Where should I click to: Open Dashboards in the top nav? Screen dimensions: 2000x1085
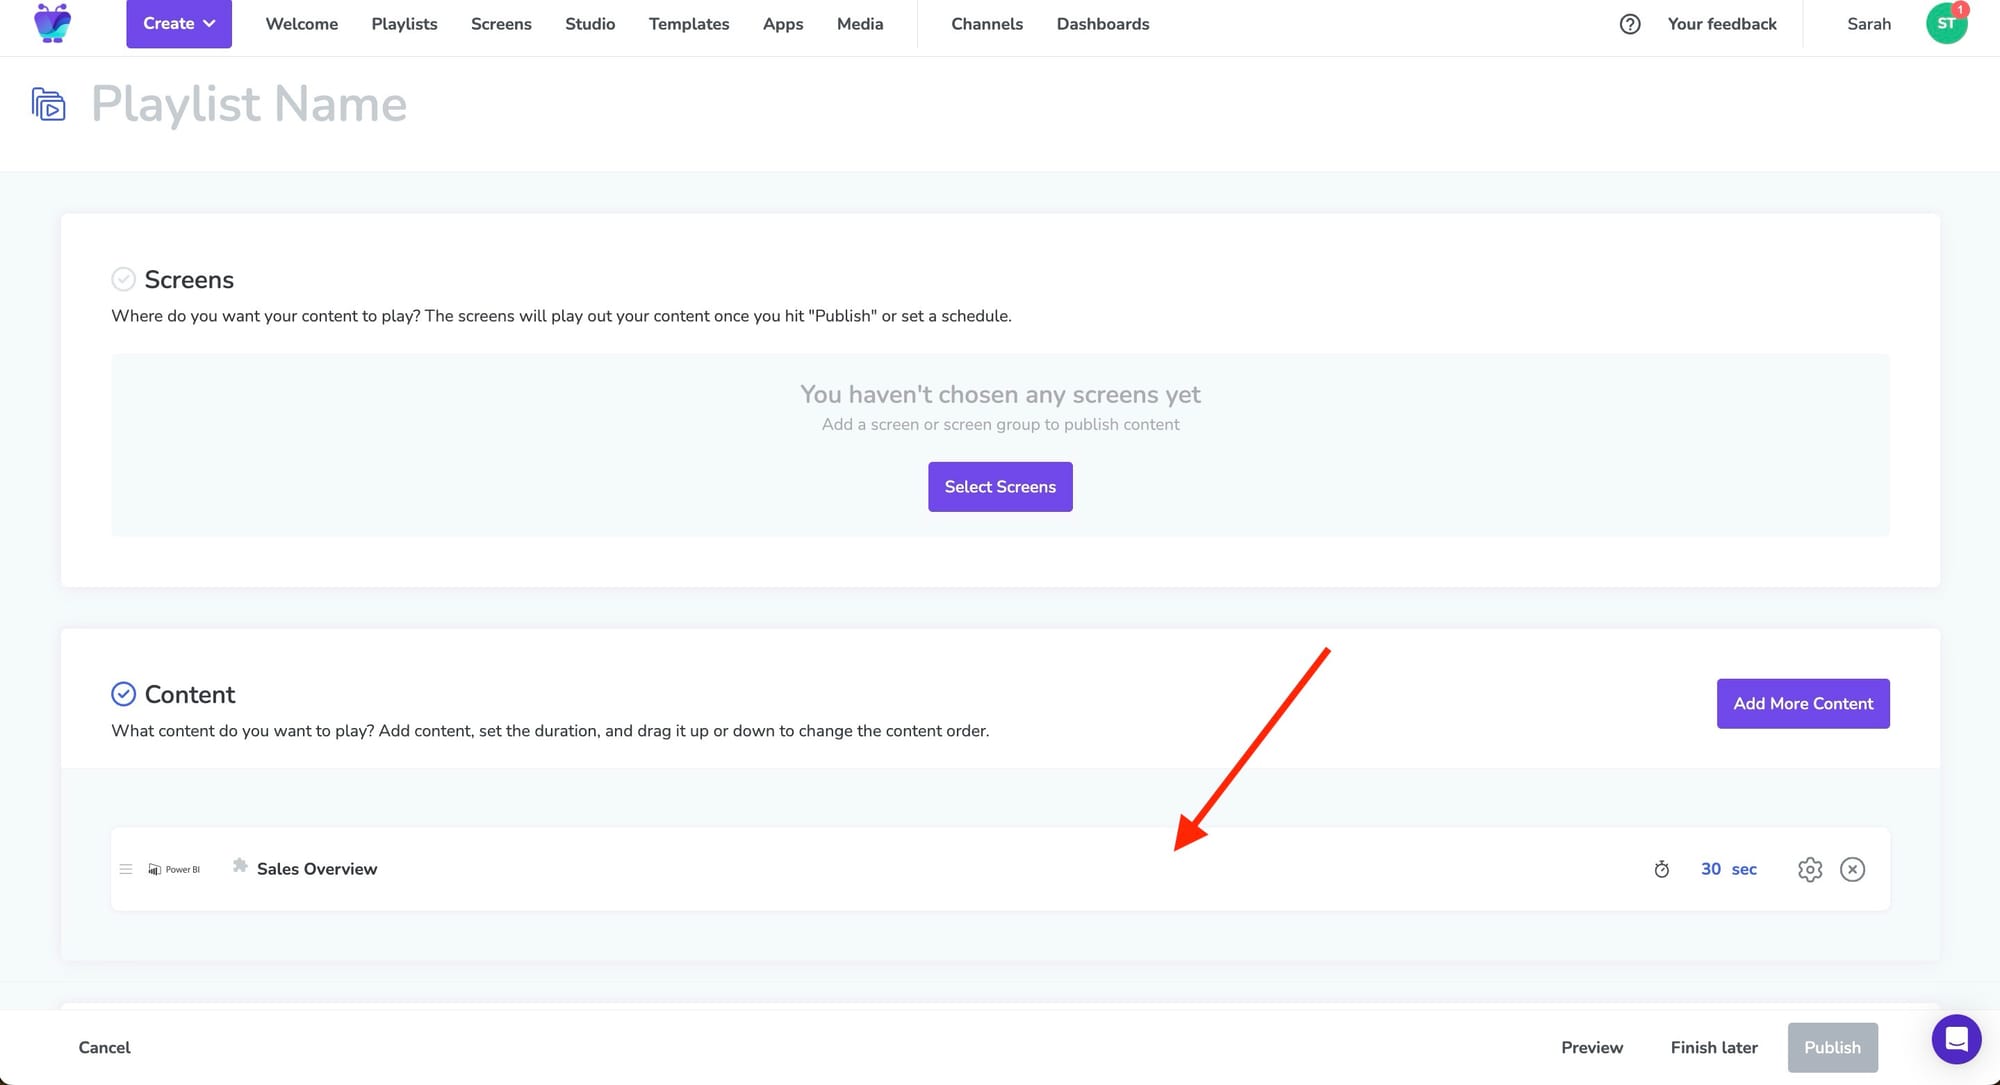point(1103,24)
